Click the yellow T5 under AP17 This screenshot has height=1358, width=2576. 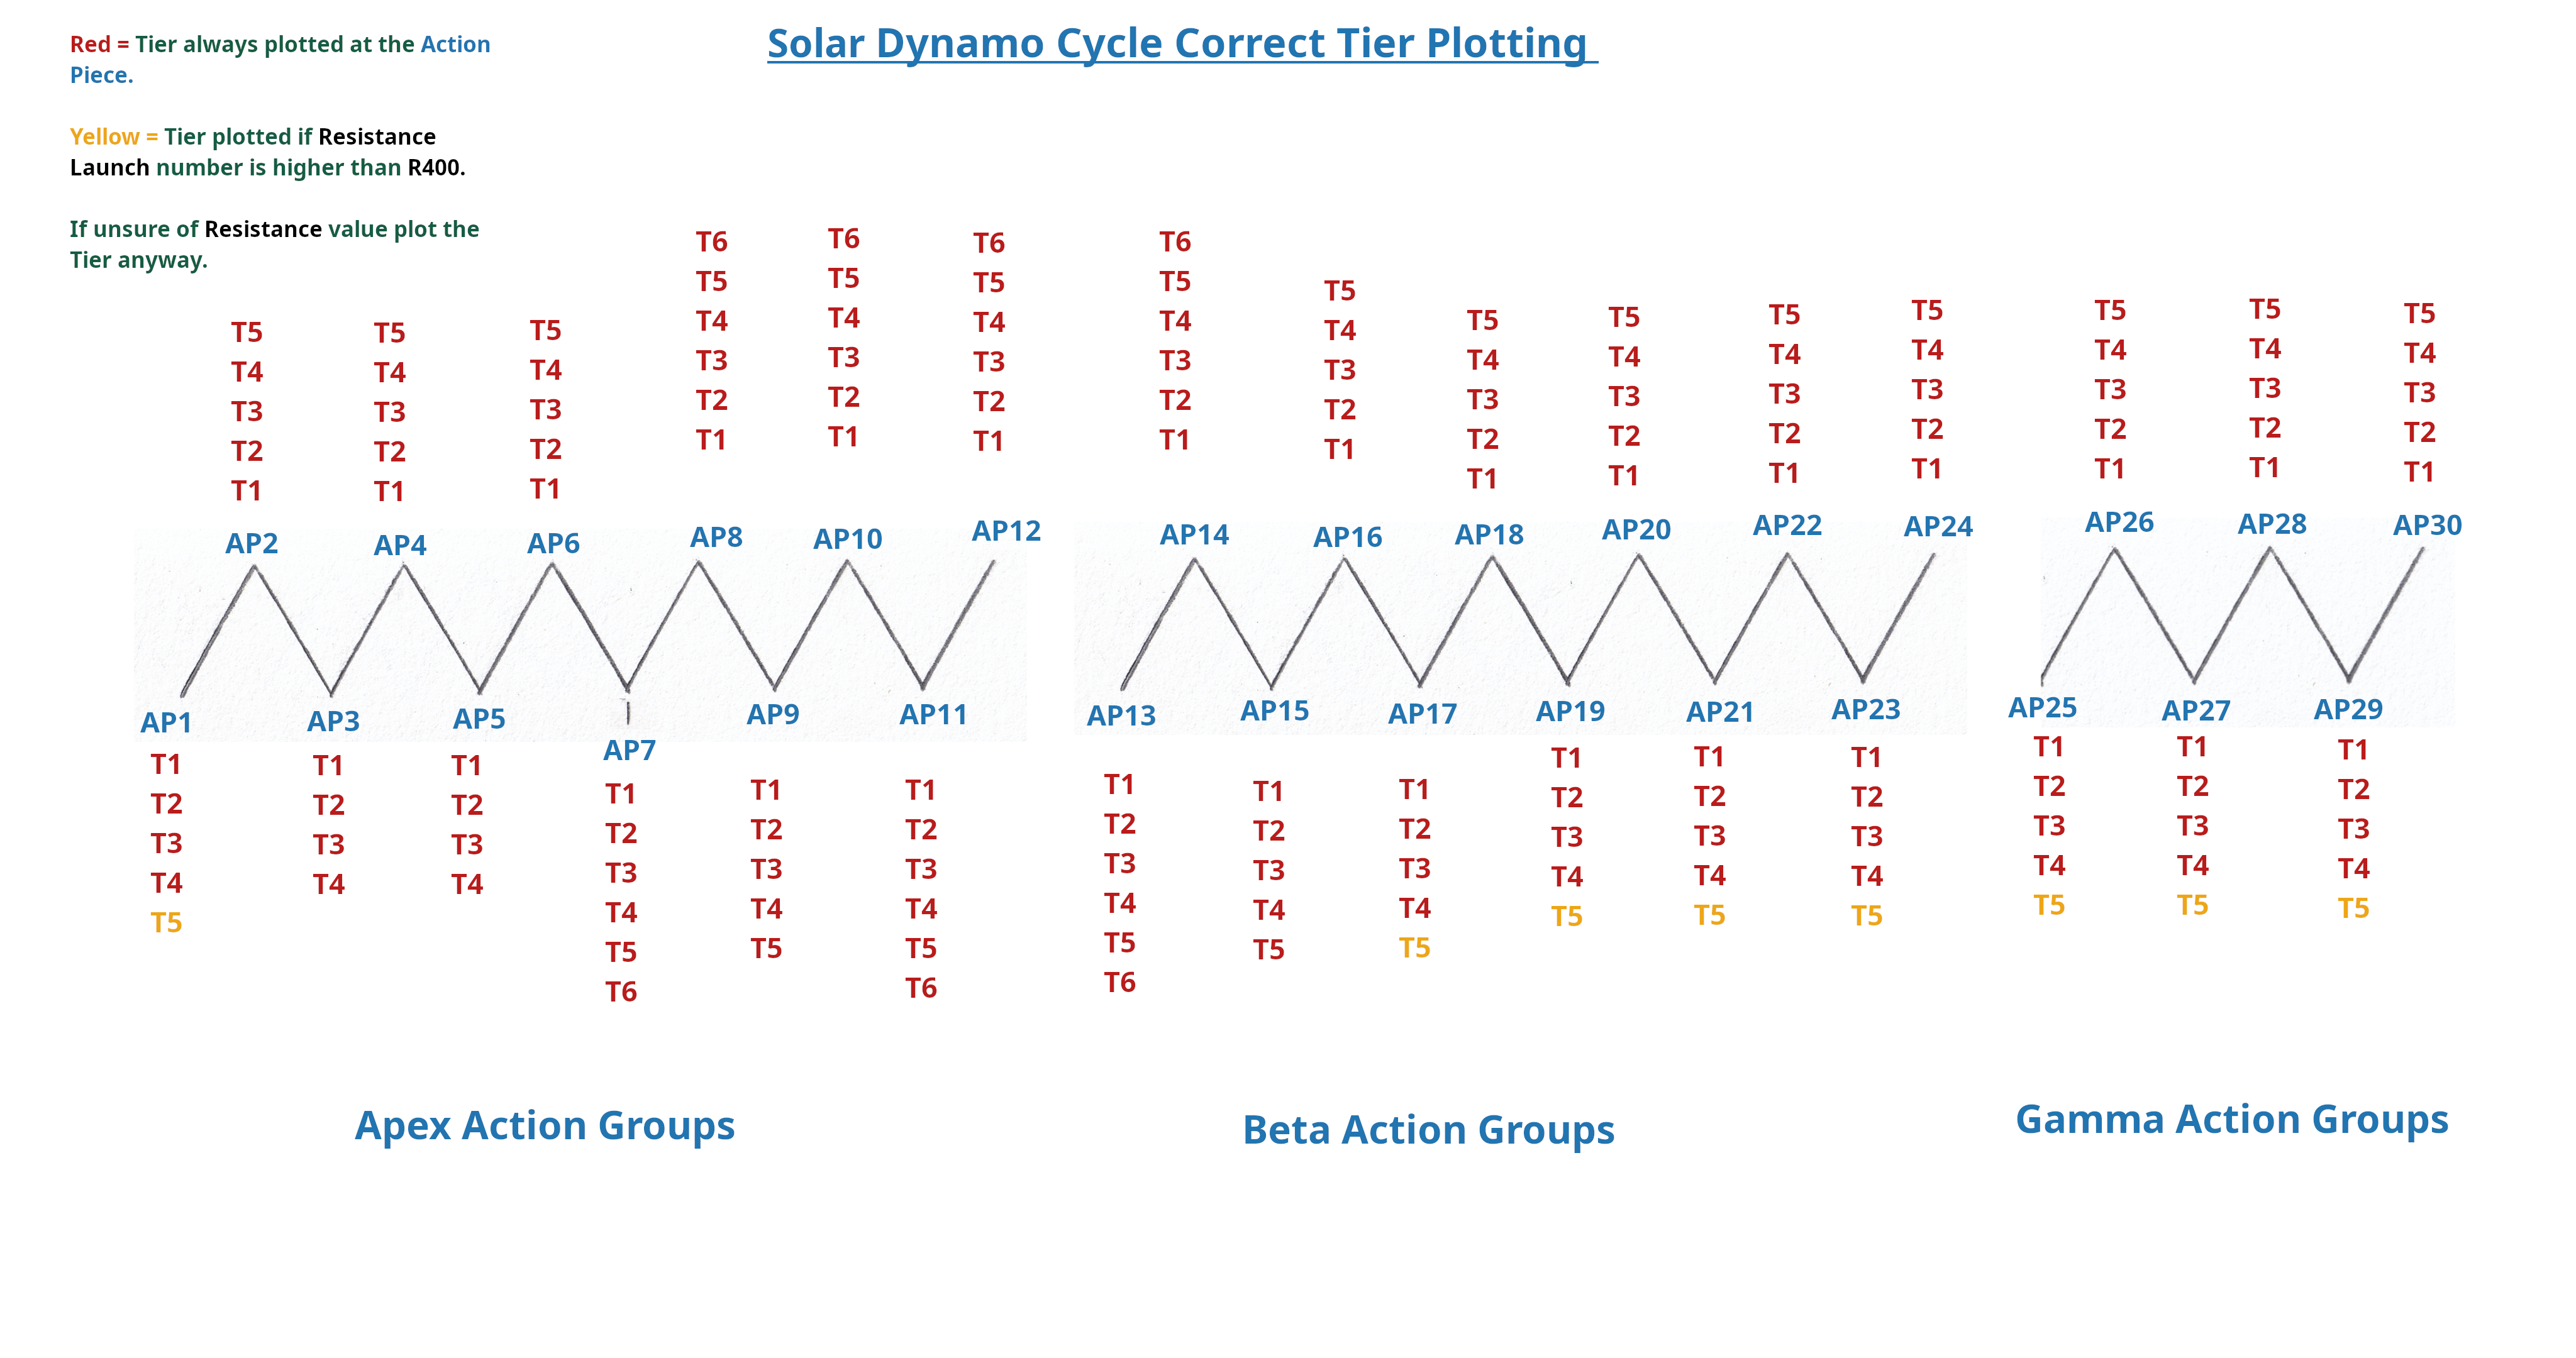tap(1415, 947)
